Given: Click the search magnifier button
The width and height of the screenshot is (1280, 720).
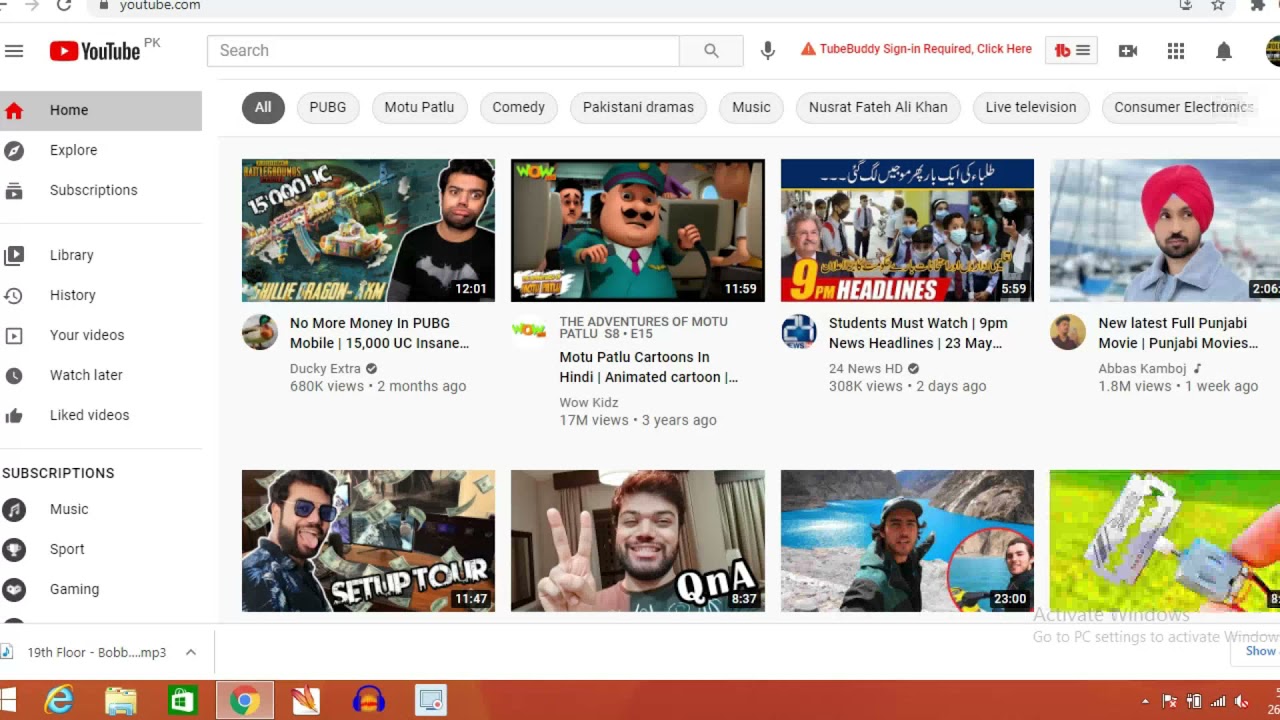Looking at the screenshot, I should pos(711,51).
